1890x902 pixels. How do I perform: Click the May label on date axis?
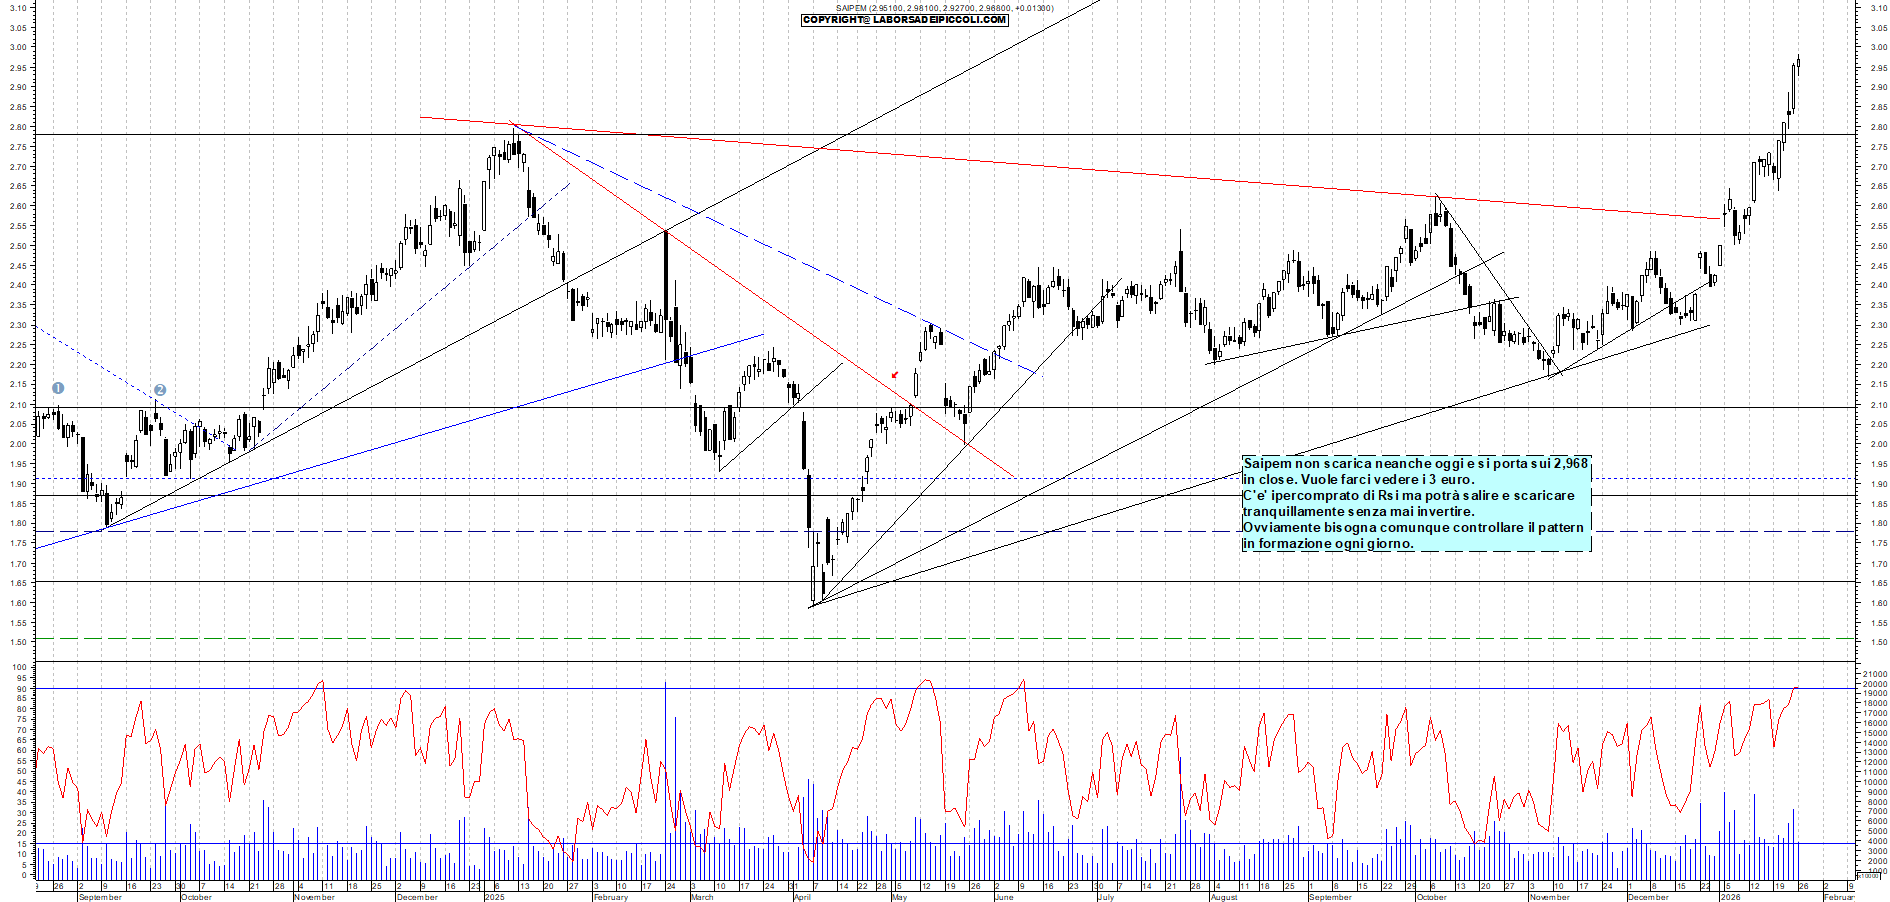(x=899, y=897)
